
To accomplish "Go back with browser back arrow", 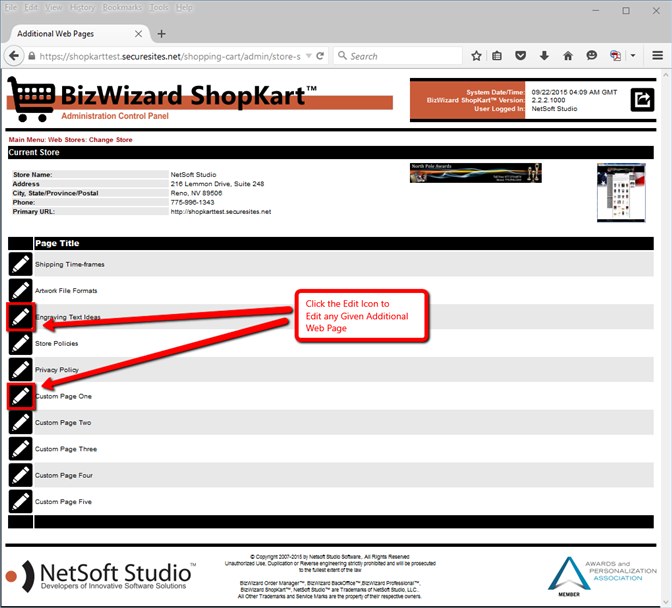I will [x=14, y=56].
